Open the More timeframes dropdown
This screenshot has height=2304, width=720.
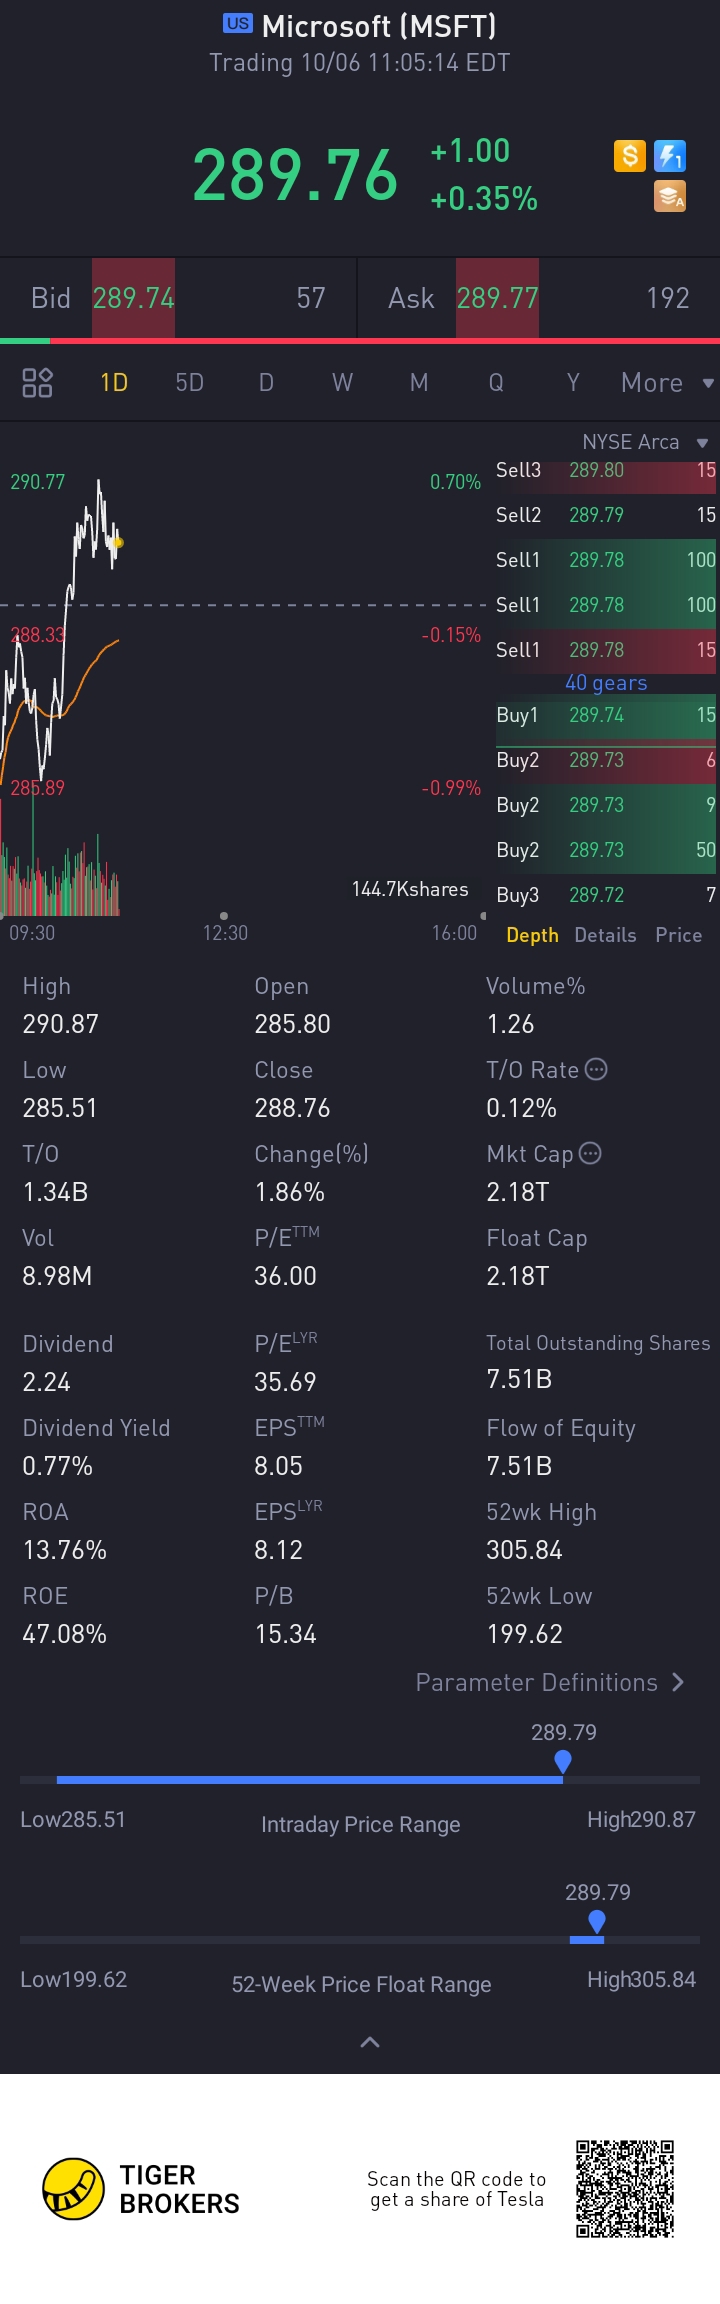[667, 382]
